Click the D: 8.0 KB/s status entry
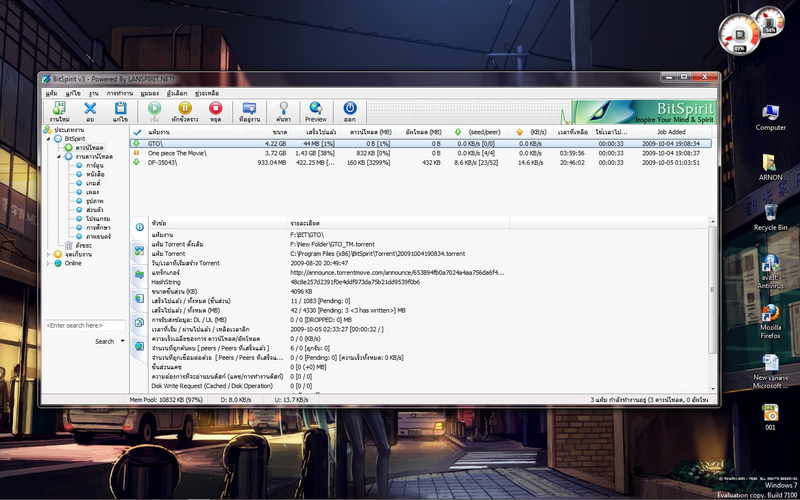800x500 pixels. tap(234, 400)
